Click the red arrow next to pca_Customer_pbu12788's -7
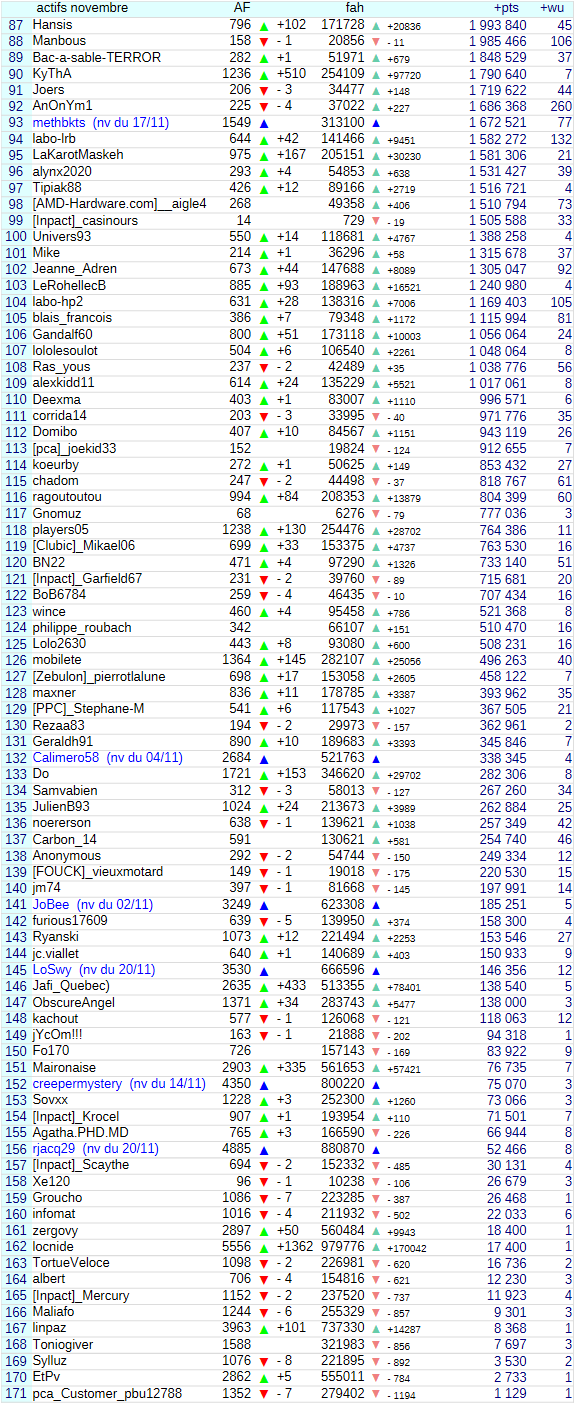Image resolution: width=575 pixels, height=1420 pixels. coord(264,1394)
